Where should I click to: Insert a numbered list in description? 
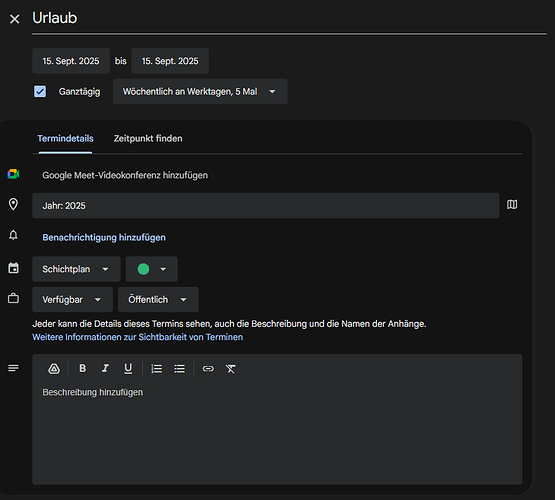(x=156, y=369)
